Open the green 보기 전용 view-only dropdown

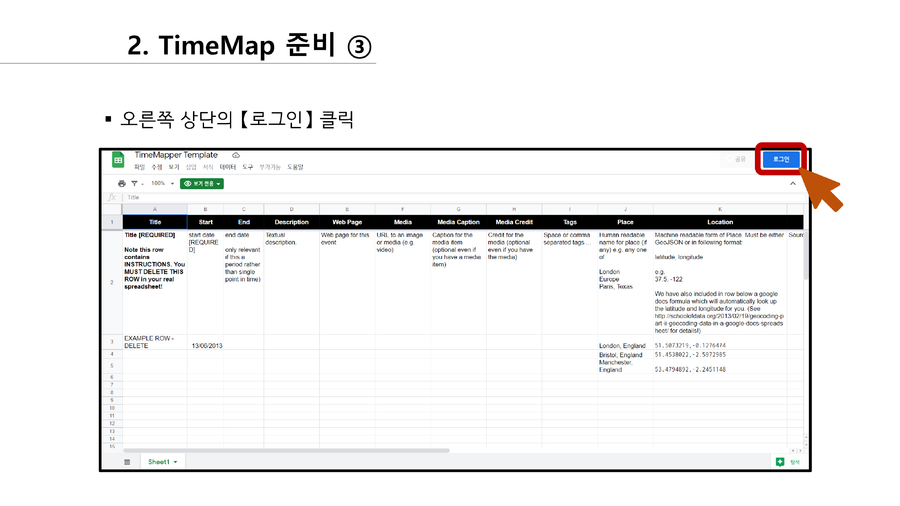(x=202, y=184)
